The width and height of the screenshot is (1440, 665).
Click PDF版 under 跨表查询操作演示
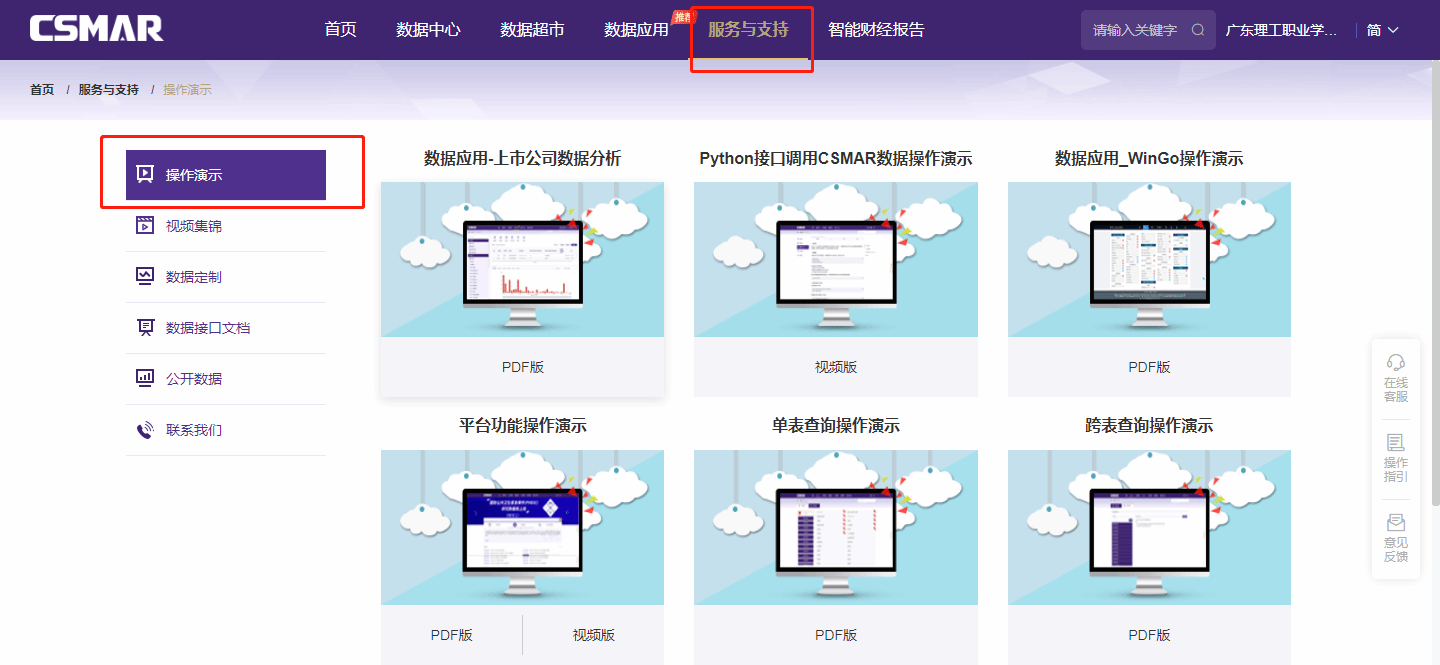(1149, 635)
